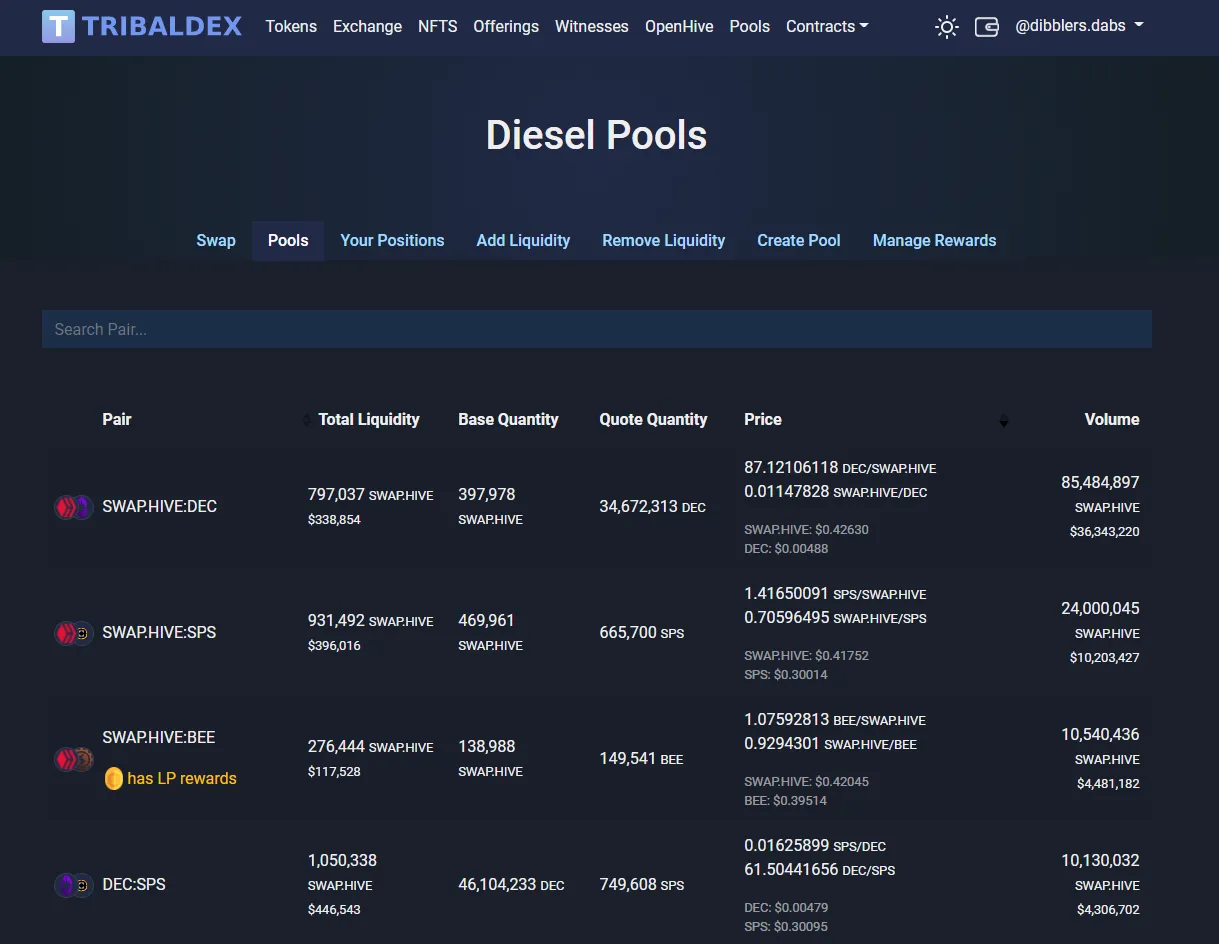Click the $4,306,702 volume amount
This screenshot has width=1219, height=944.
(x=1108, y=910)
